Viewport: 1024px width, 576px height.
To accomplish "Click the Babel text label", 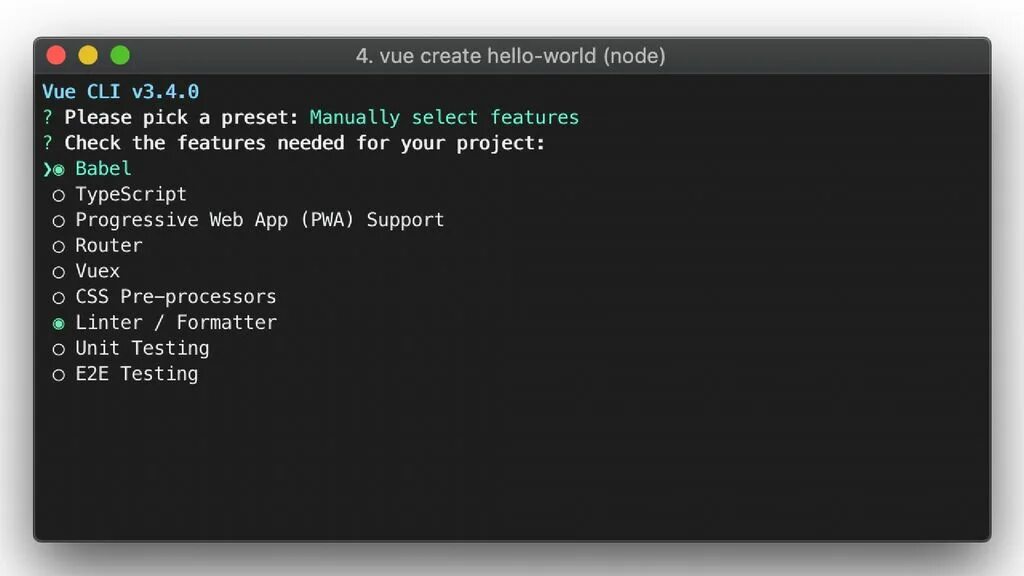I will tap(103, 168).
